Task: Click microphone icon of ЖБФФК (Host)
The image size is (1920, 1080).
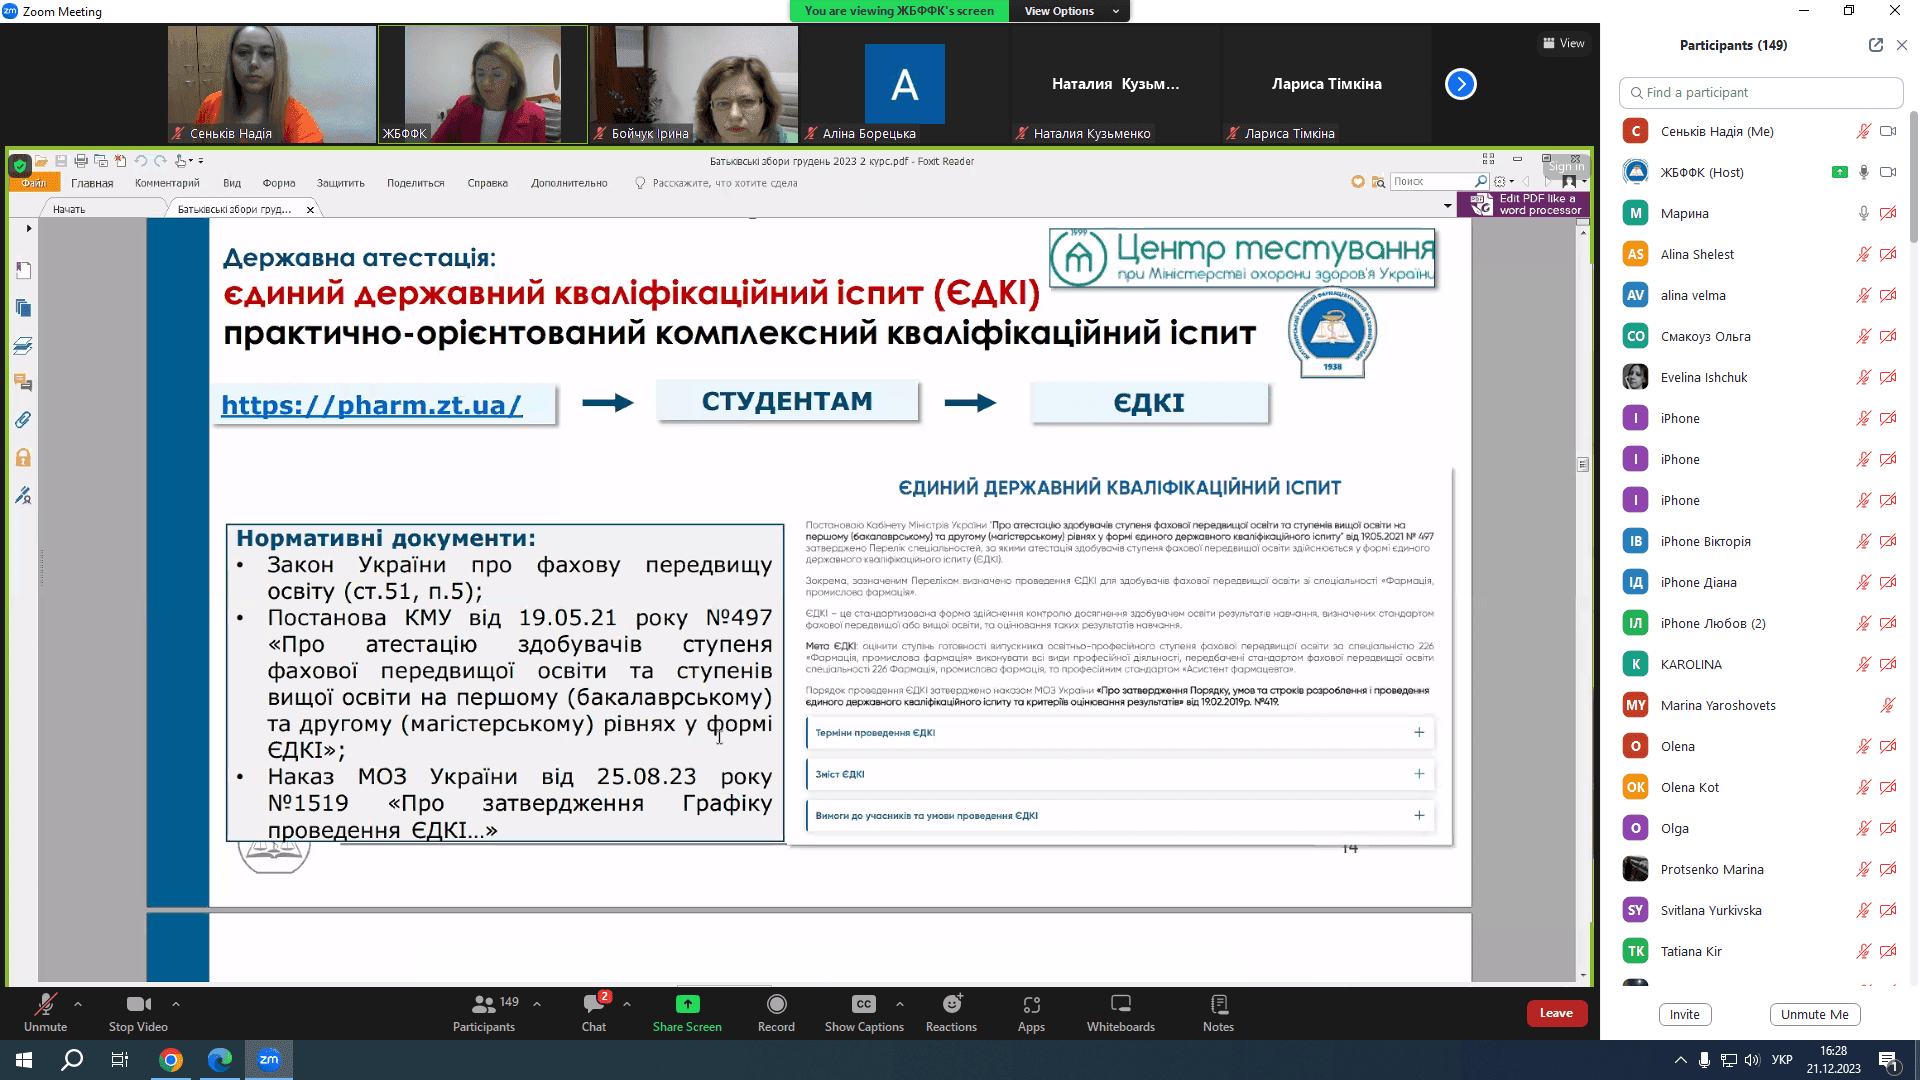Action: tap(1864, 172)
